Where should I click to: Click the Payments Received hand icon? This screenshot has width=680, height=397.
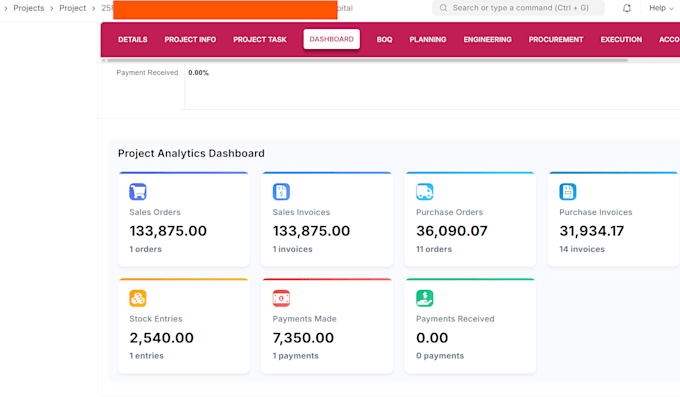click(425, 299)
